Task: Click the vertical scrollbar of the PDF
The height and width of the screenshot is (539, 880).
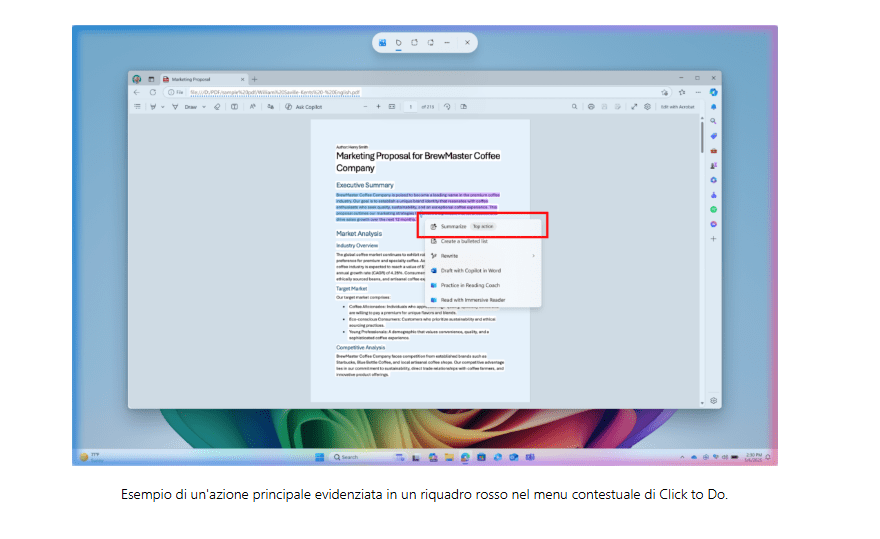Action: point(702,136)
